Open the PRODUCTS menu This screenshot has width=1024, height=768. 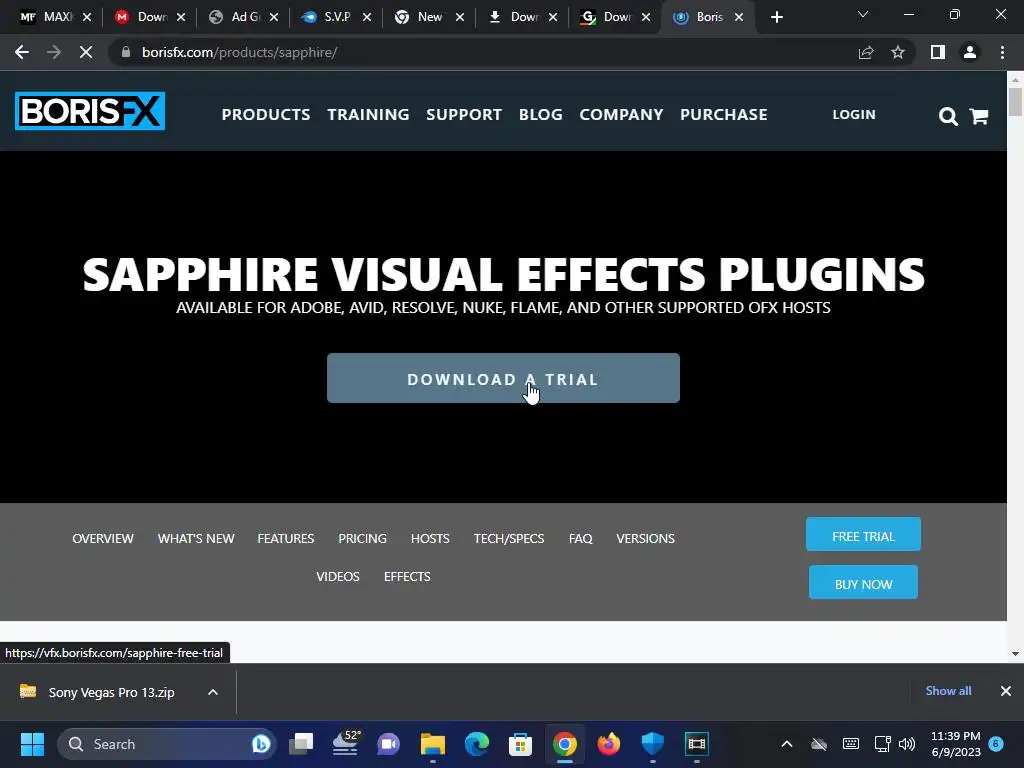point(266,114)
